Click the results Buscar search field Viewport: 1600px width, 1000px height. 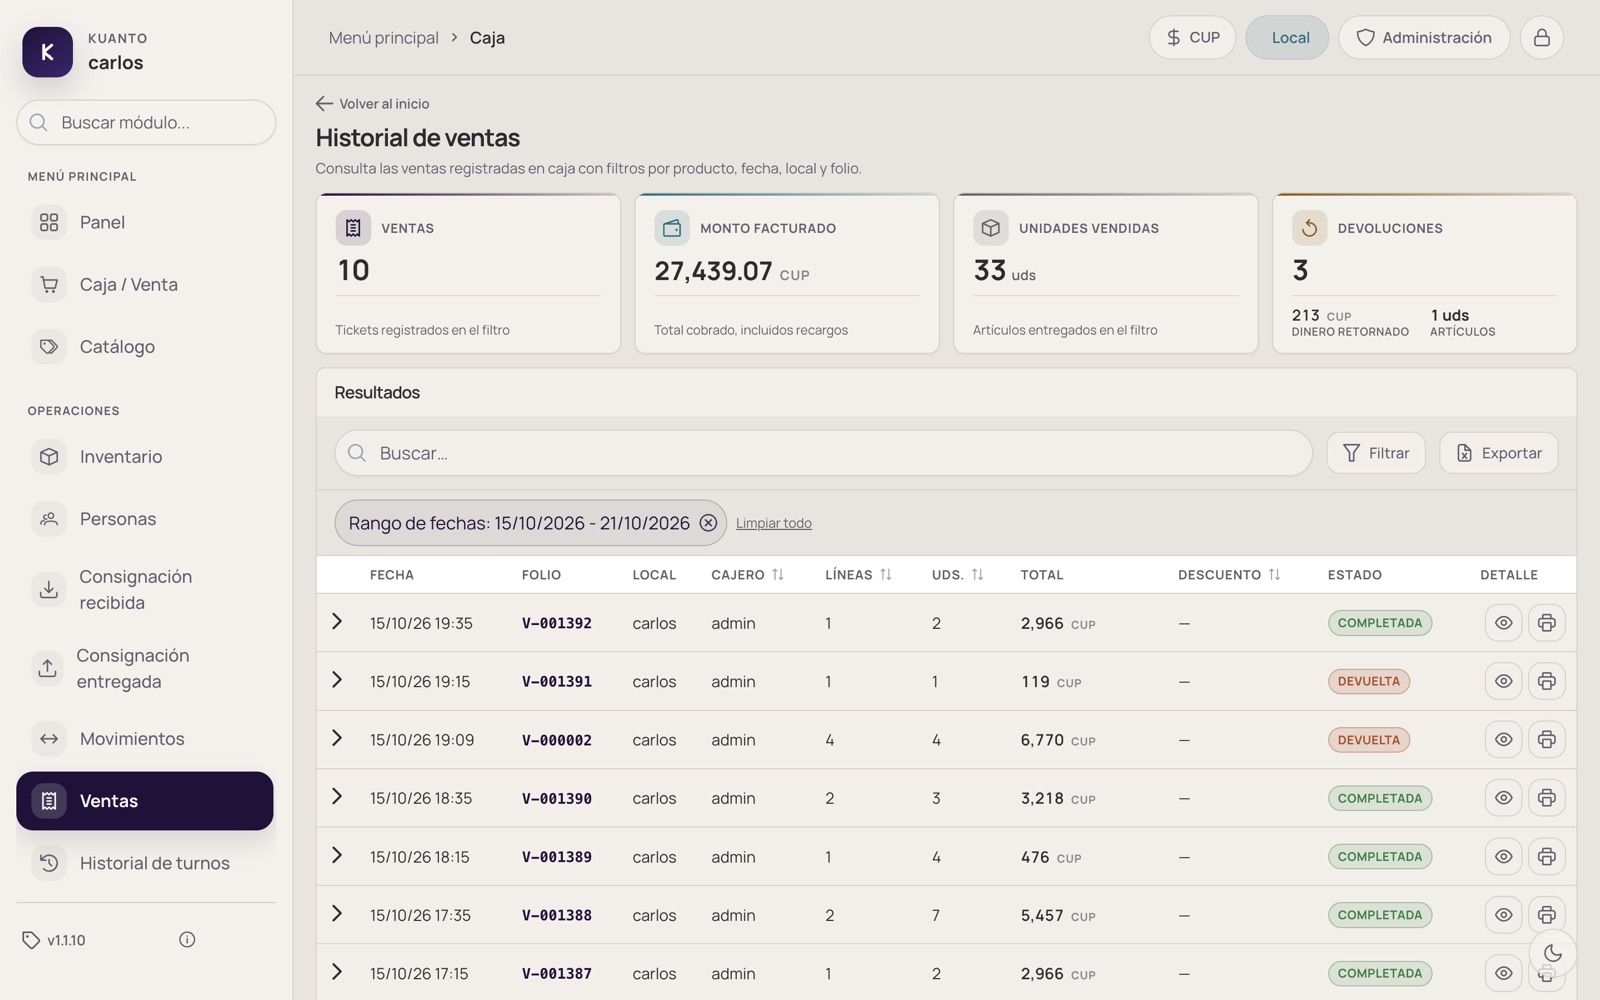[823, 453]
